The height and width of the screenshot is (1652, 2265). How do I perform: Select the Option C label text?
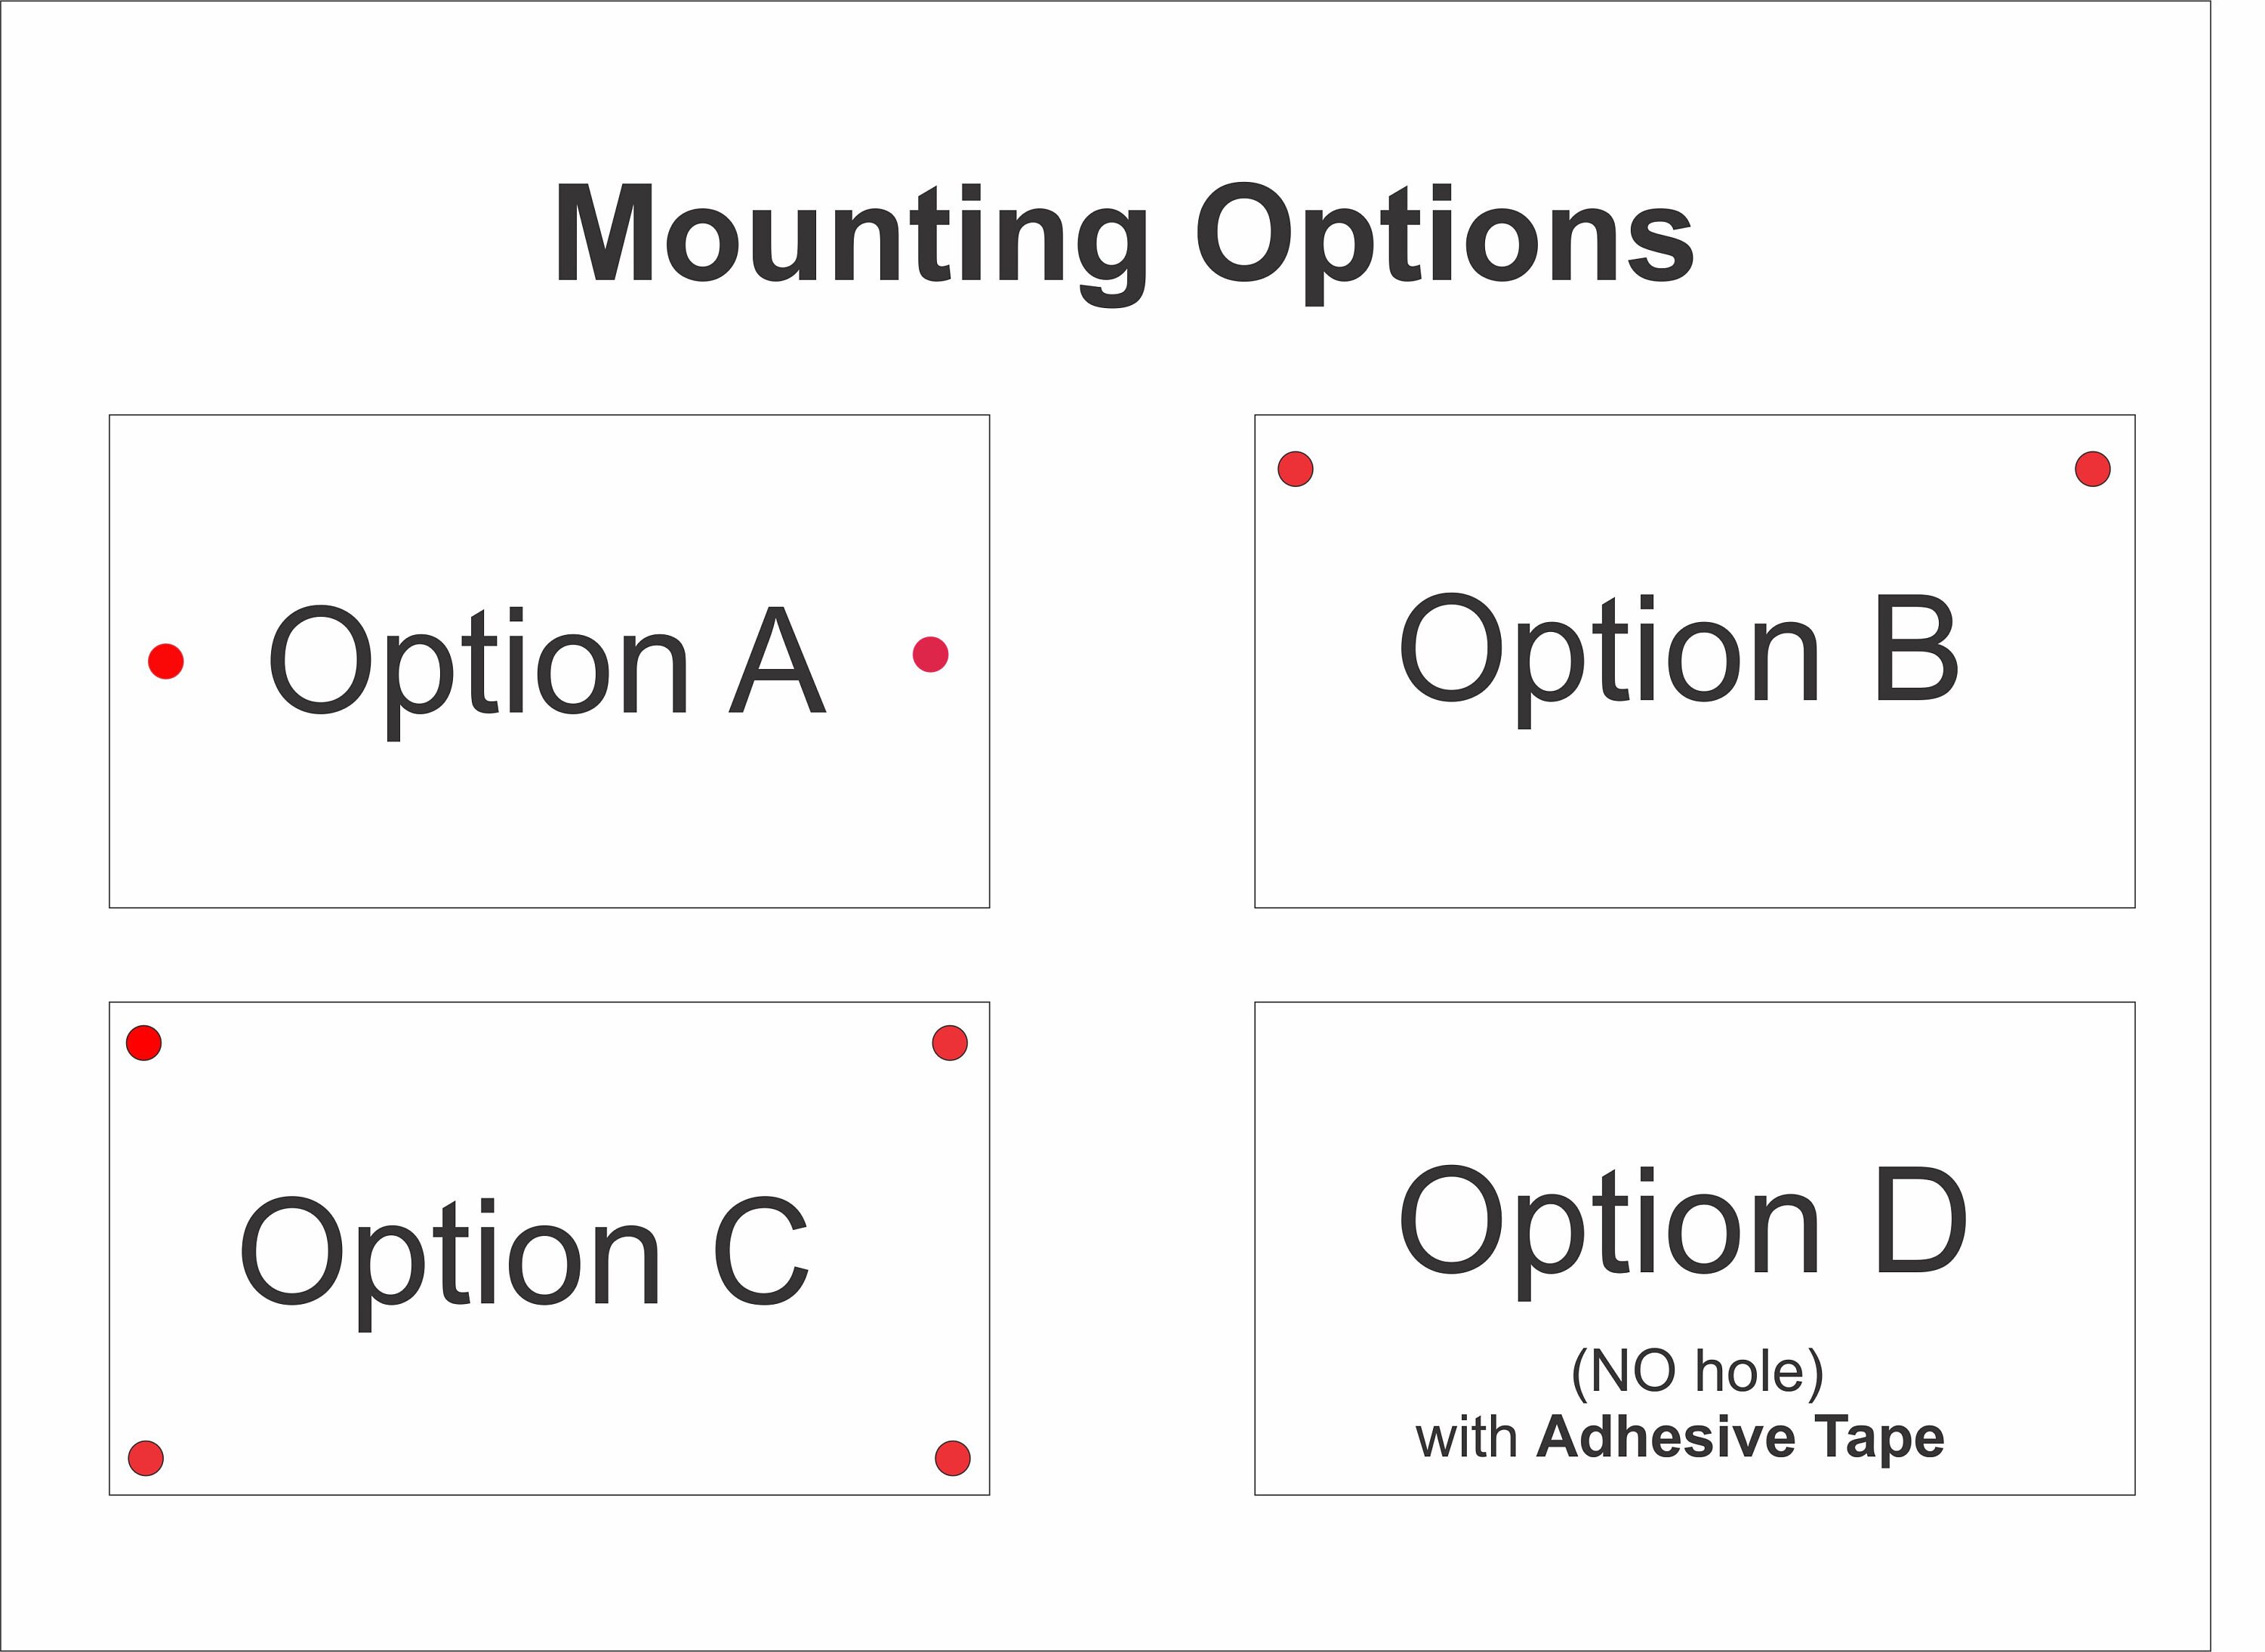(x=524, y=1264)
